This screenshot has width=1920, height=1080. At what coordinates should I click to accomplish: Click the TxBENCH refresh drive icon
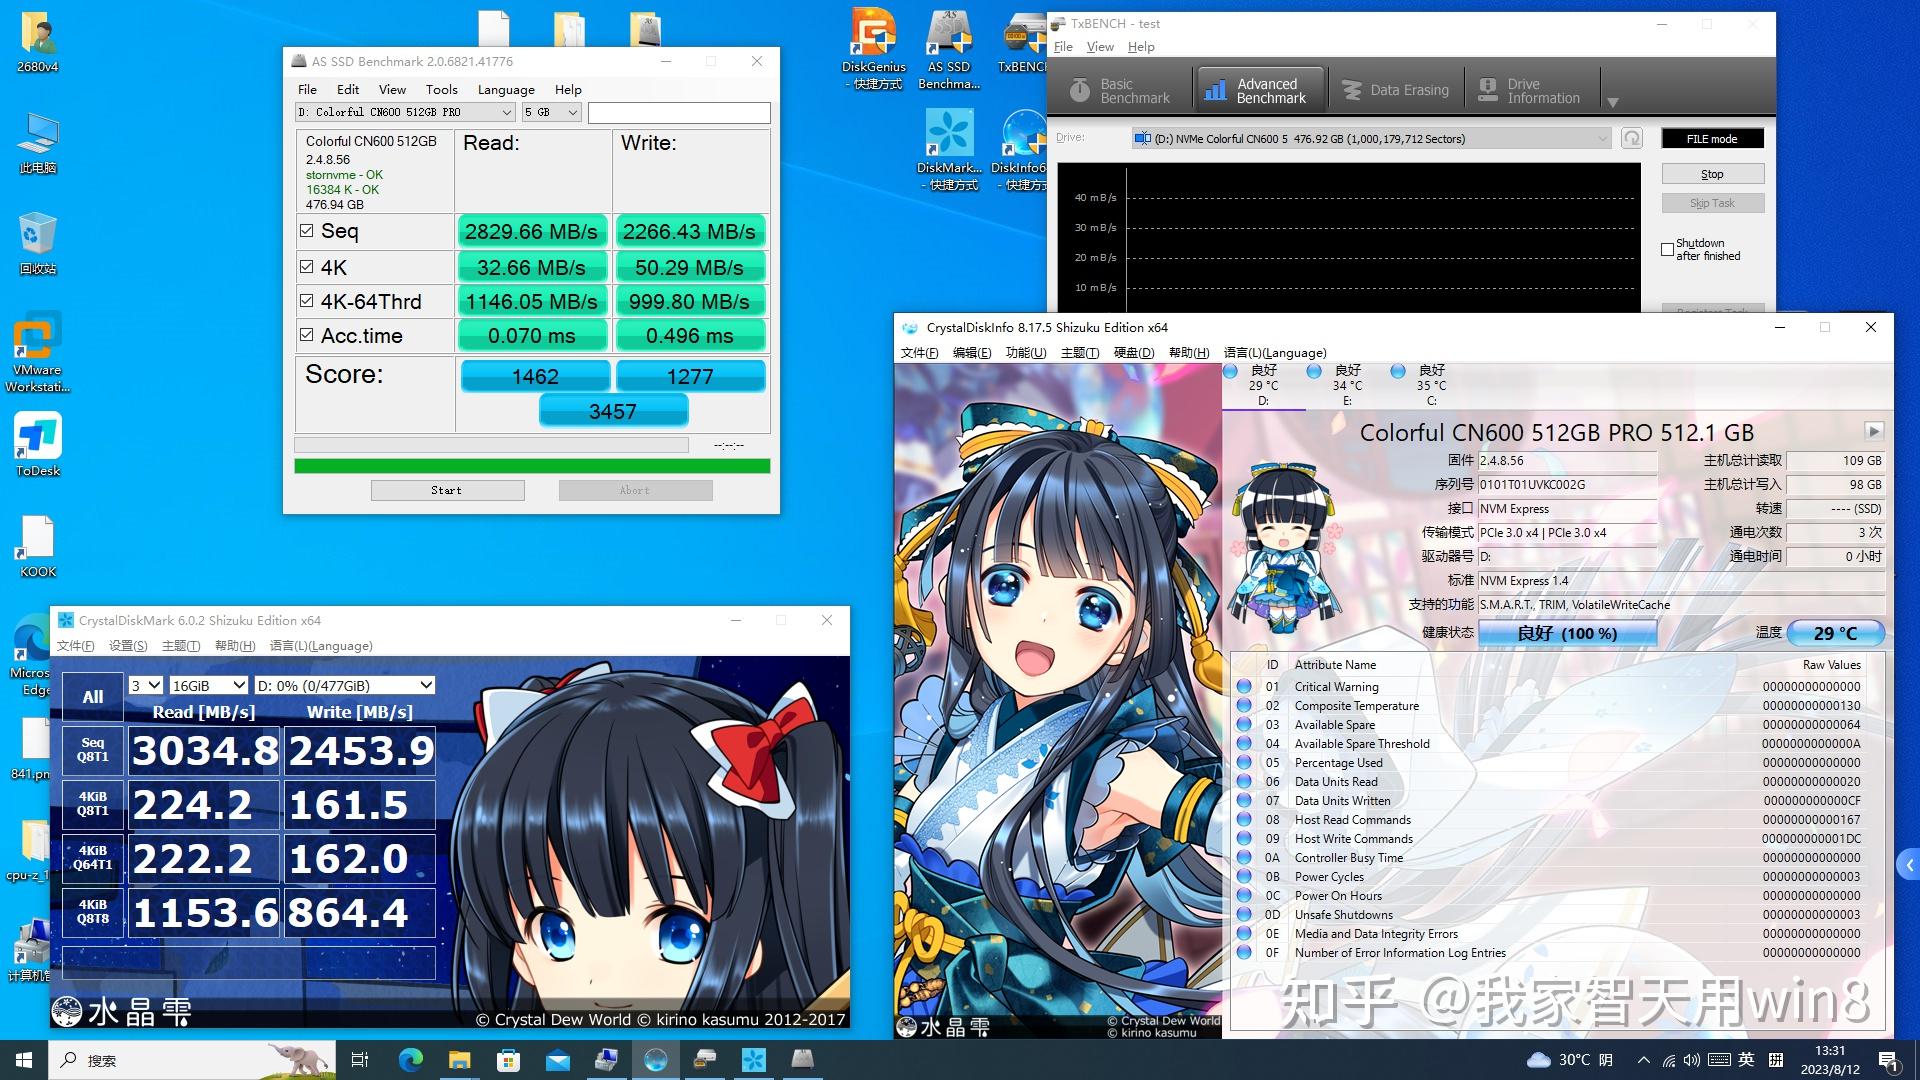click(1632, 138)
